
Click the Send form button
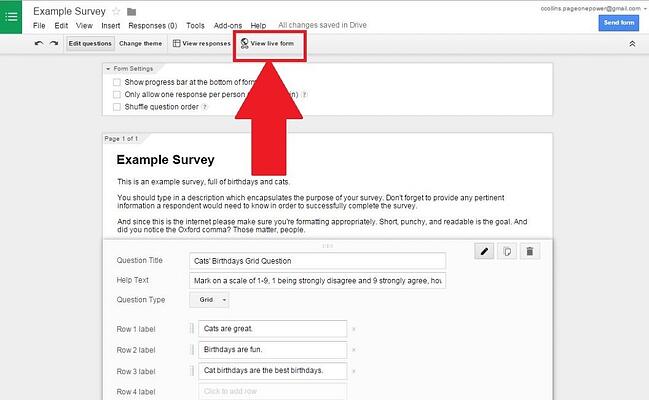click(x=619, y=23)
